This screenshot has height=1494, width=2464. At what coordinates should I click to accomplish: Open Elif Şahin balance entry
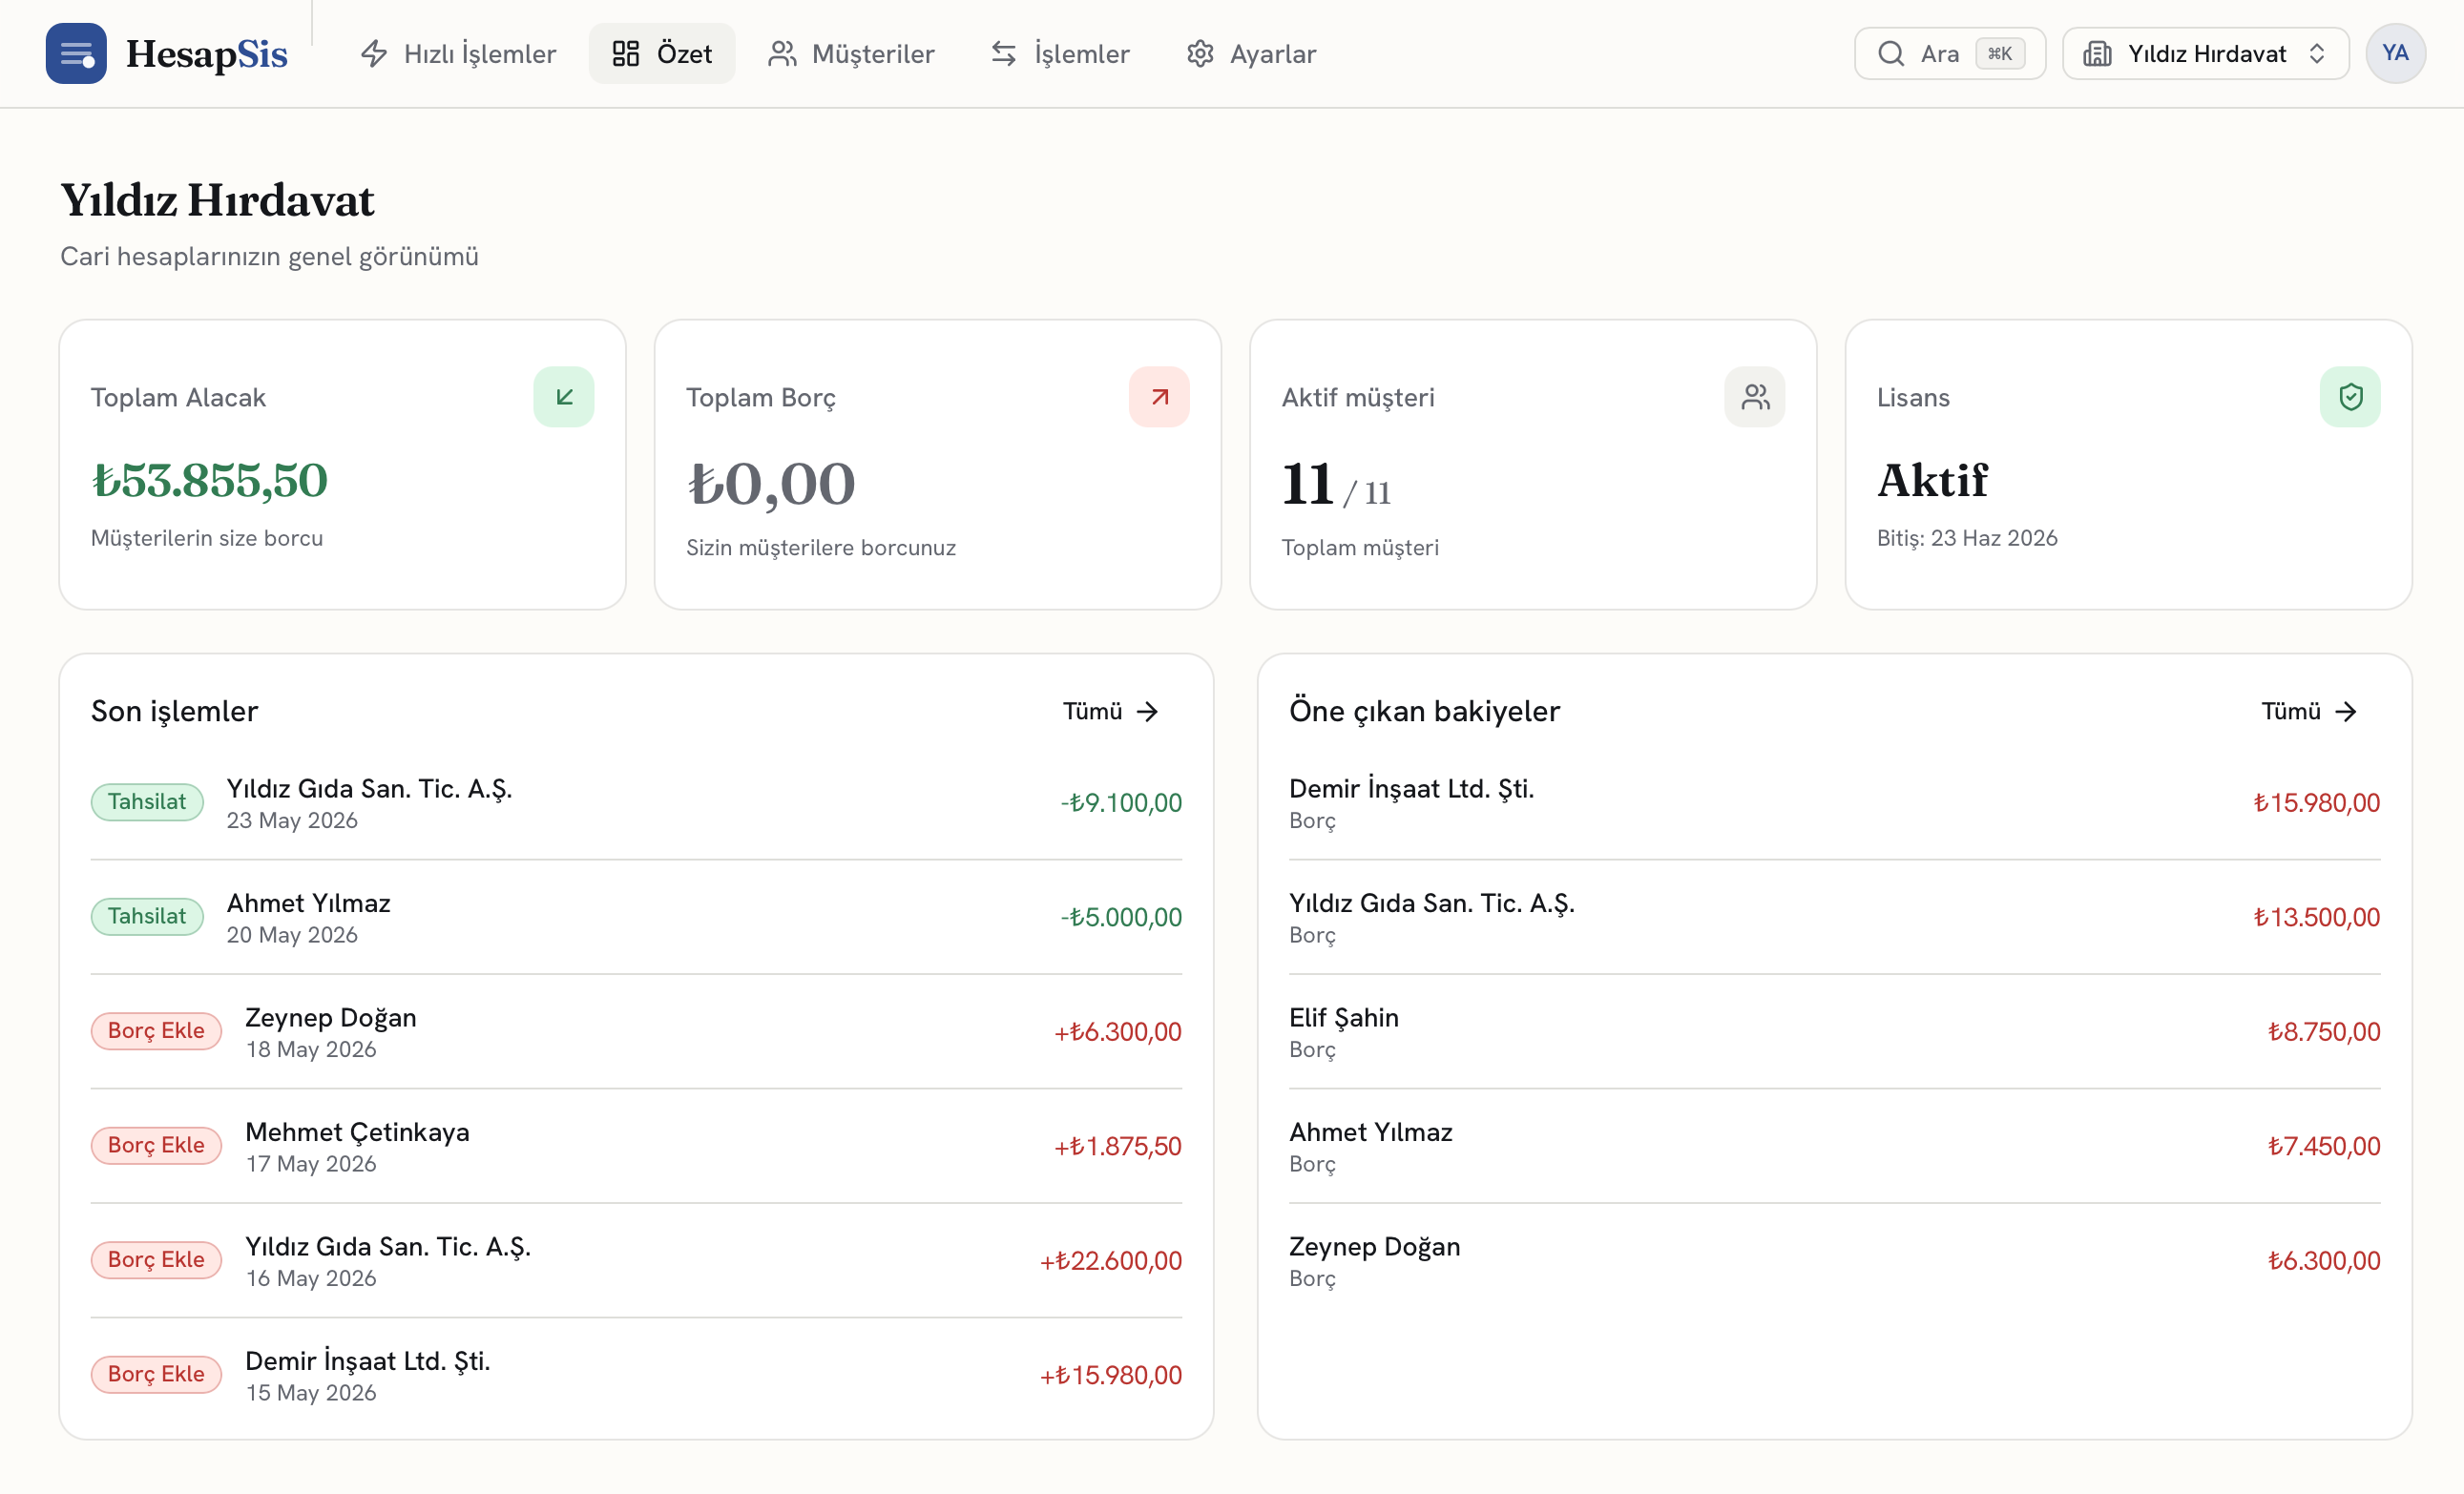pyautogui.click(x=1834, y=1032)
